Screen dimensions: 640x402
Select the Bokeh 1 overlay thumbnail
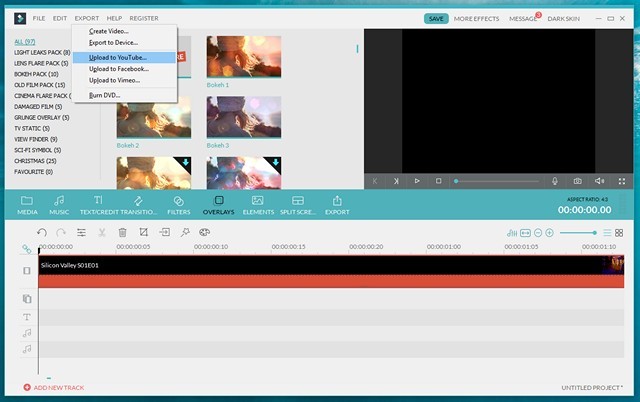(x=244, y=56)
